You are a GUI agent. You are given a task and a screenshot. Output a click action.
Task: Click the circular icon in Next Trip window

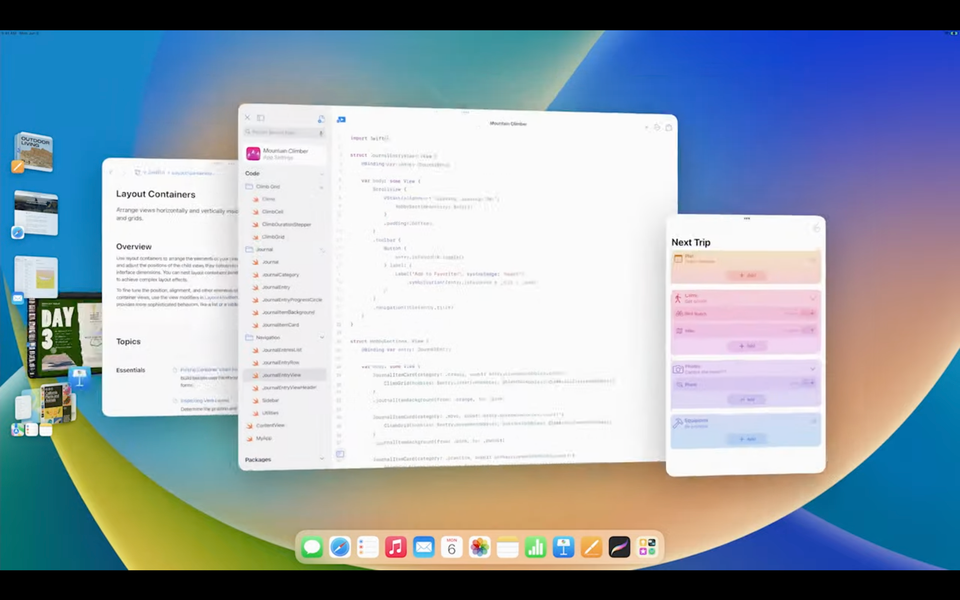[x=816, y=228]
